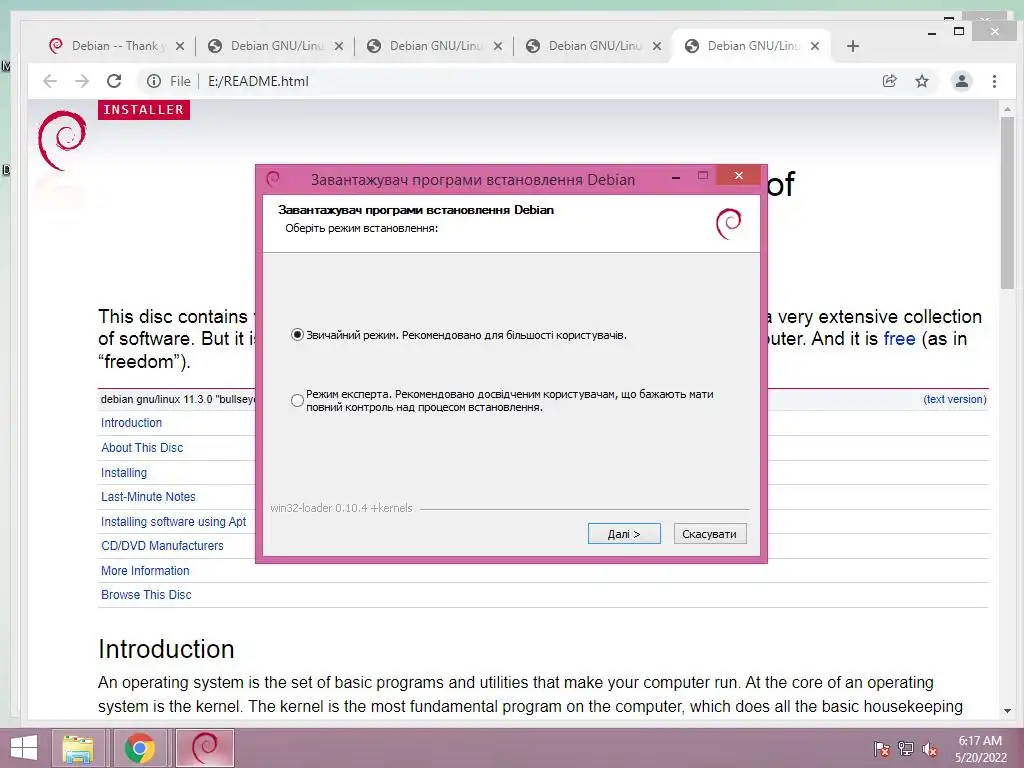Go forward in Chrome
Viewport: 1024px width, 768px height.
82,81
